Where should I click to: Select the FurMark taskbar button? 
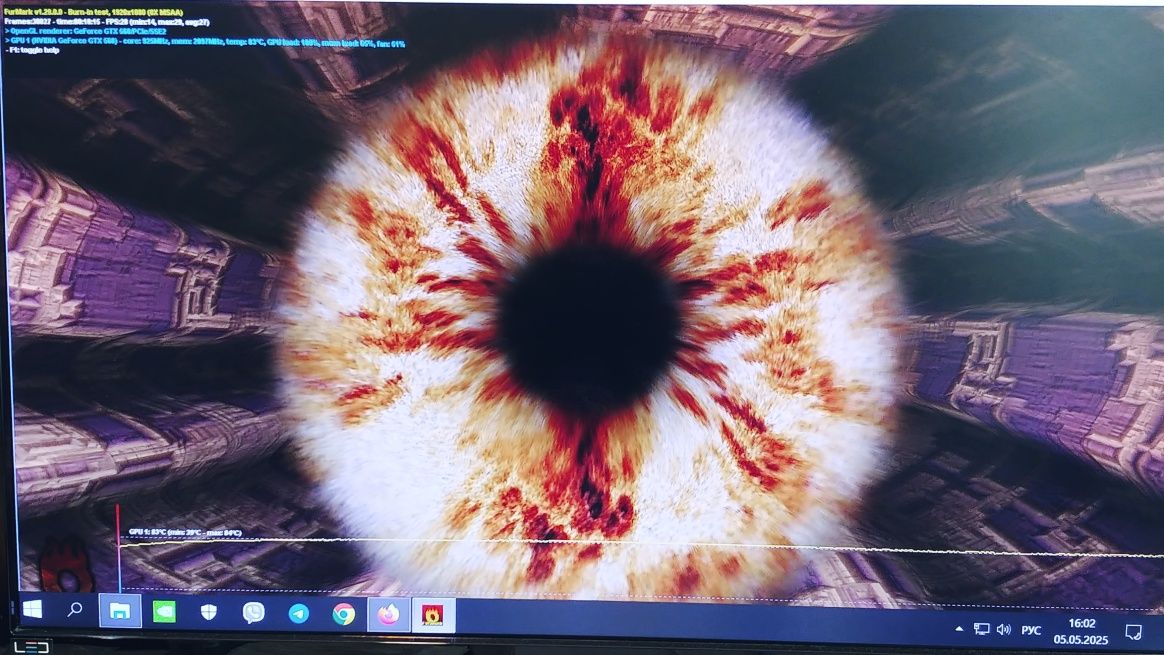(x=433, y=616)
